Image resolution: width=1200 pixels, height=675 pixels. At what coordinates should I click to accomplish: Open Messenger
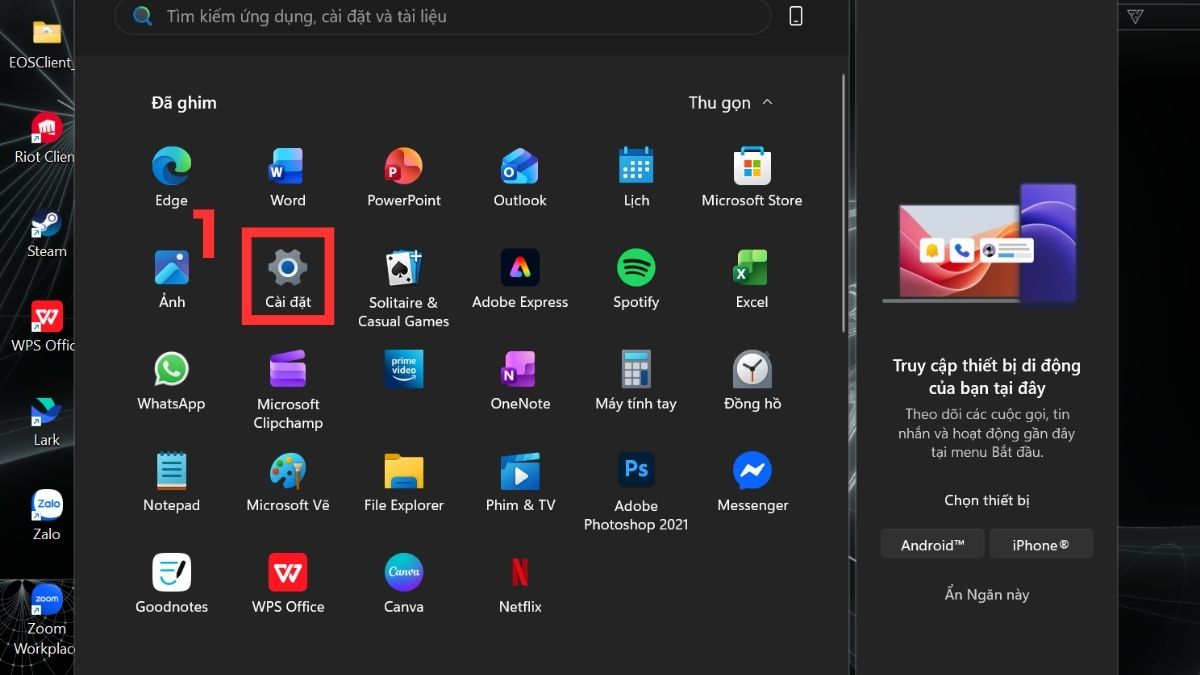751,470
